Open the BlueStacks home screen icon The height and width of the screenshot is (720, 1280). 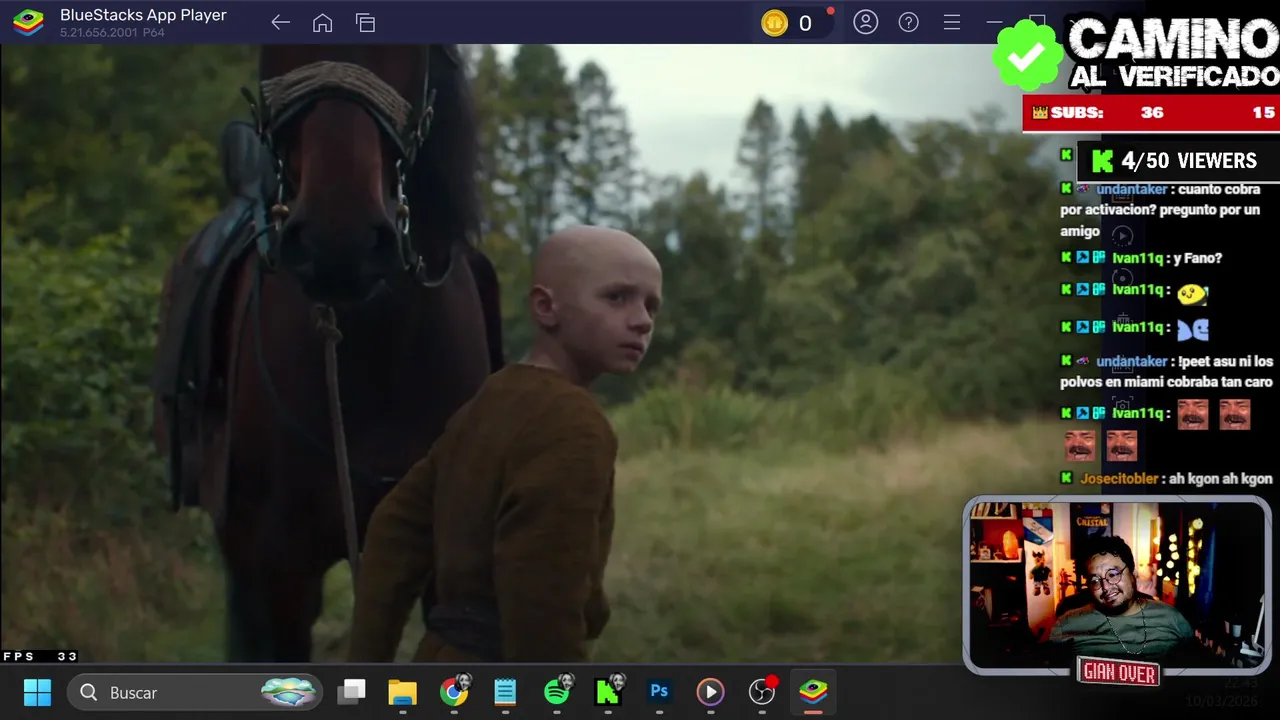tap(322, 23)
